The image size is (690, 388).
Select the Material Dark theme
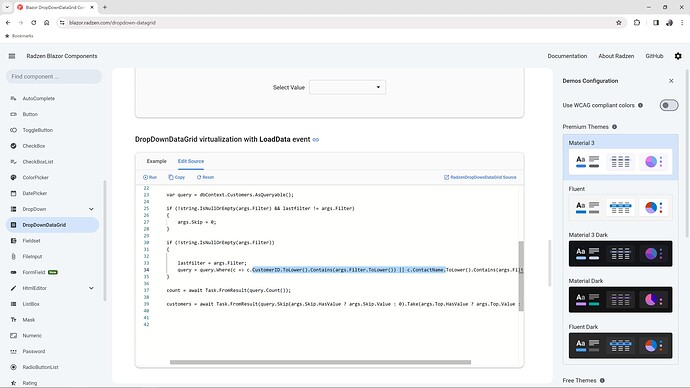tap(620, 295)
